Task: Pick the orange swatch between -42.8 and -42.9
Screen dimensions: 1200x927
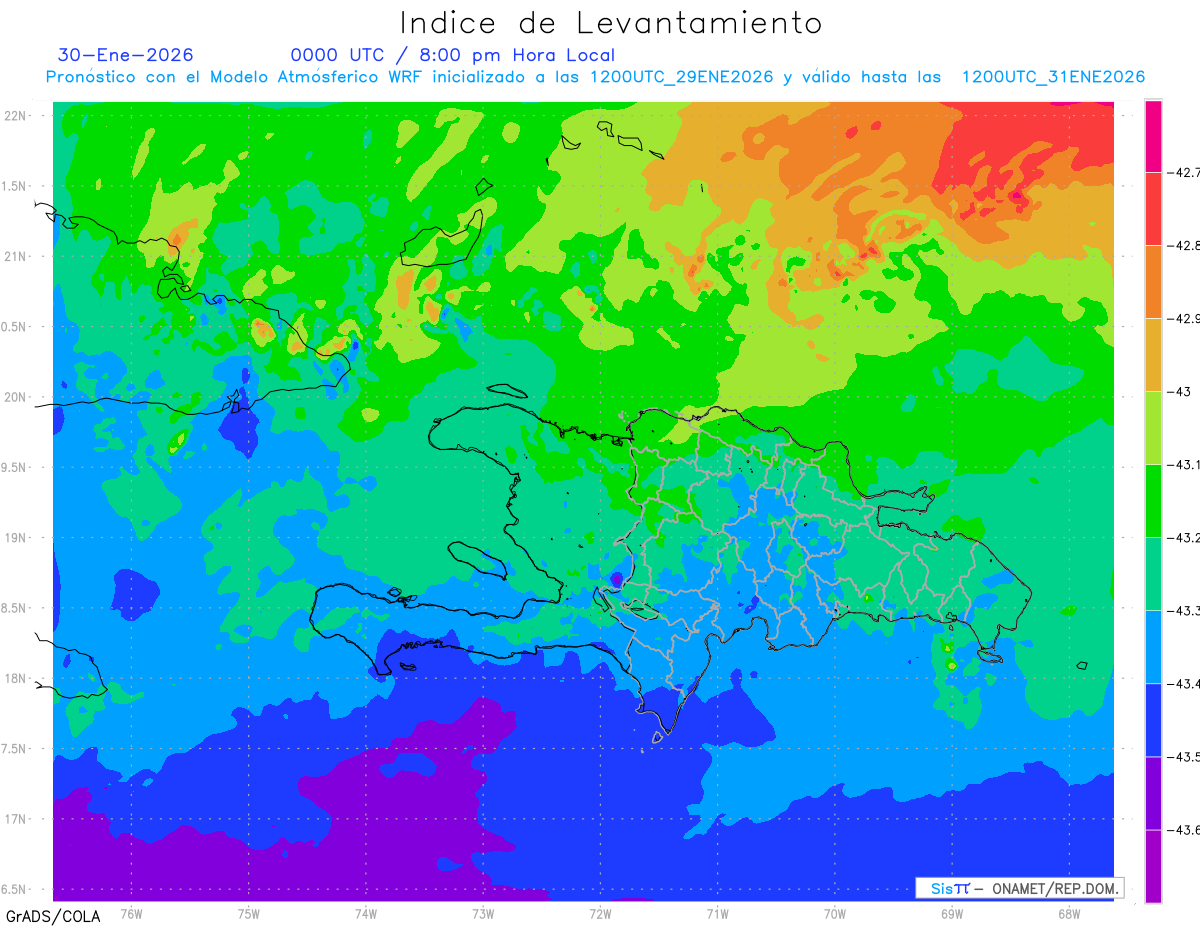Action: tap(1153, 282)
